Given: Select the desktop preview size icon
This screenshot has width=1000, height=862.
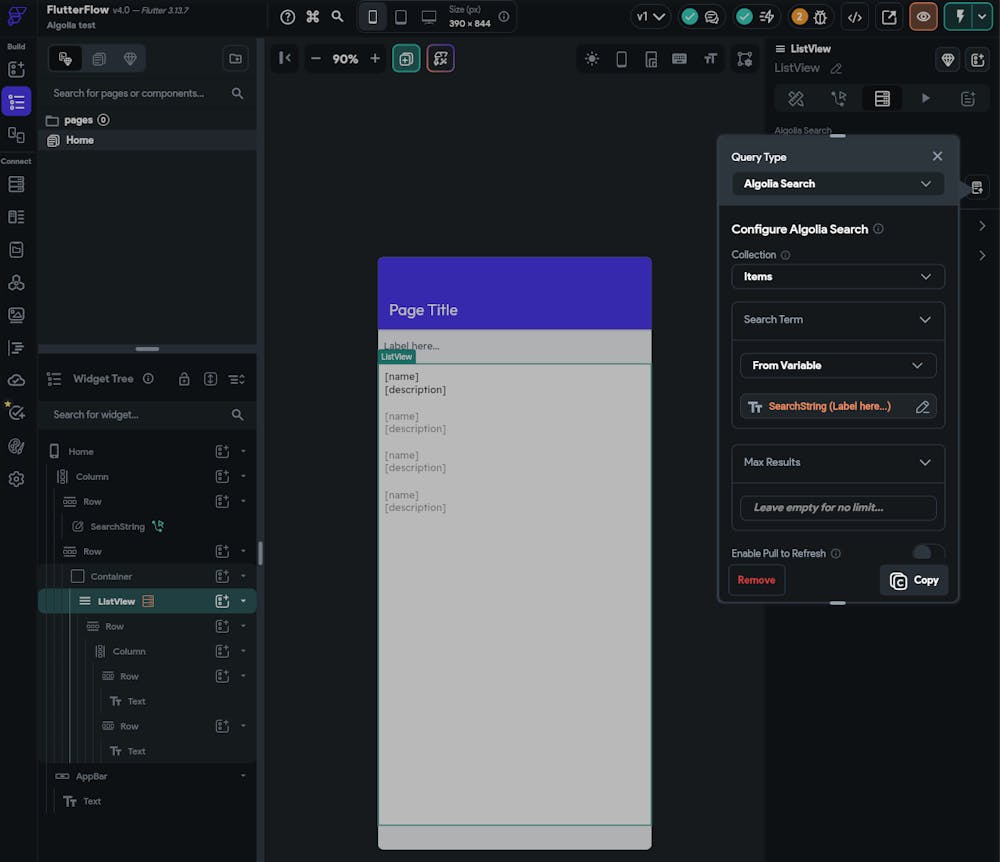Looking at the screenshot, I should 428,16.
